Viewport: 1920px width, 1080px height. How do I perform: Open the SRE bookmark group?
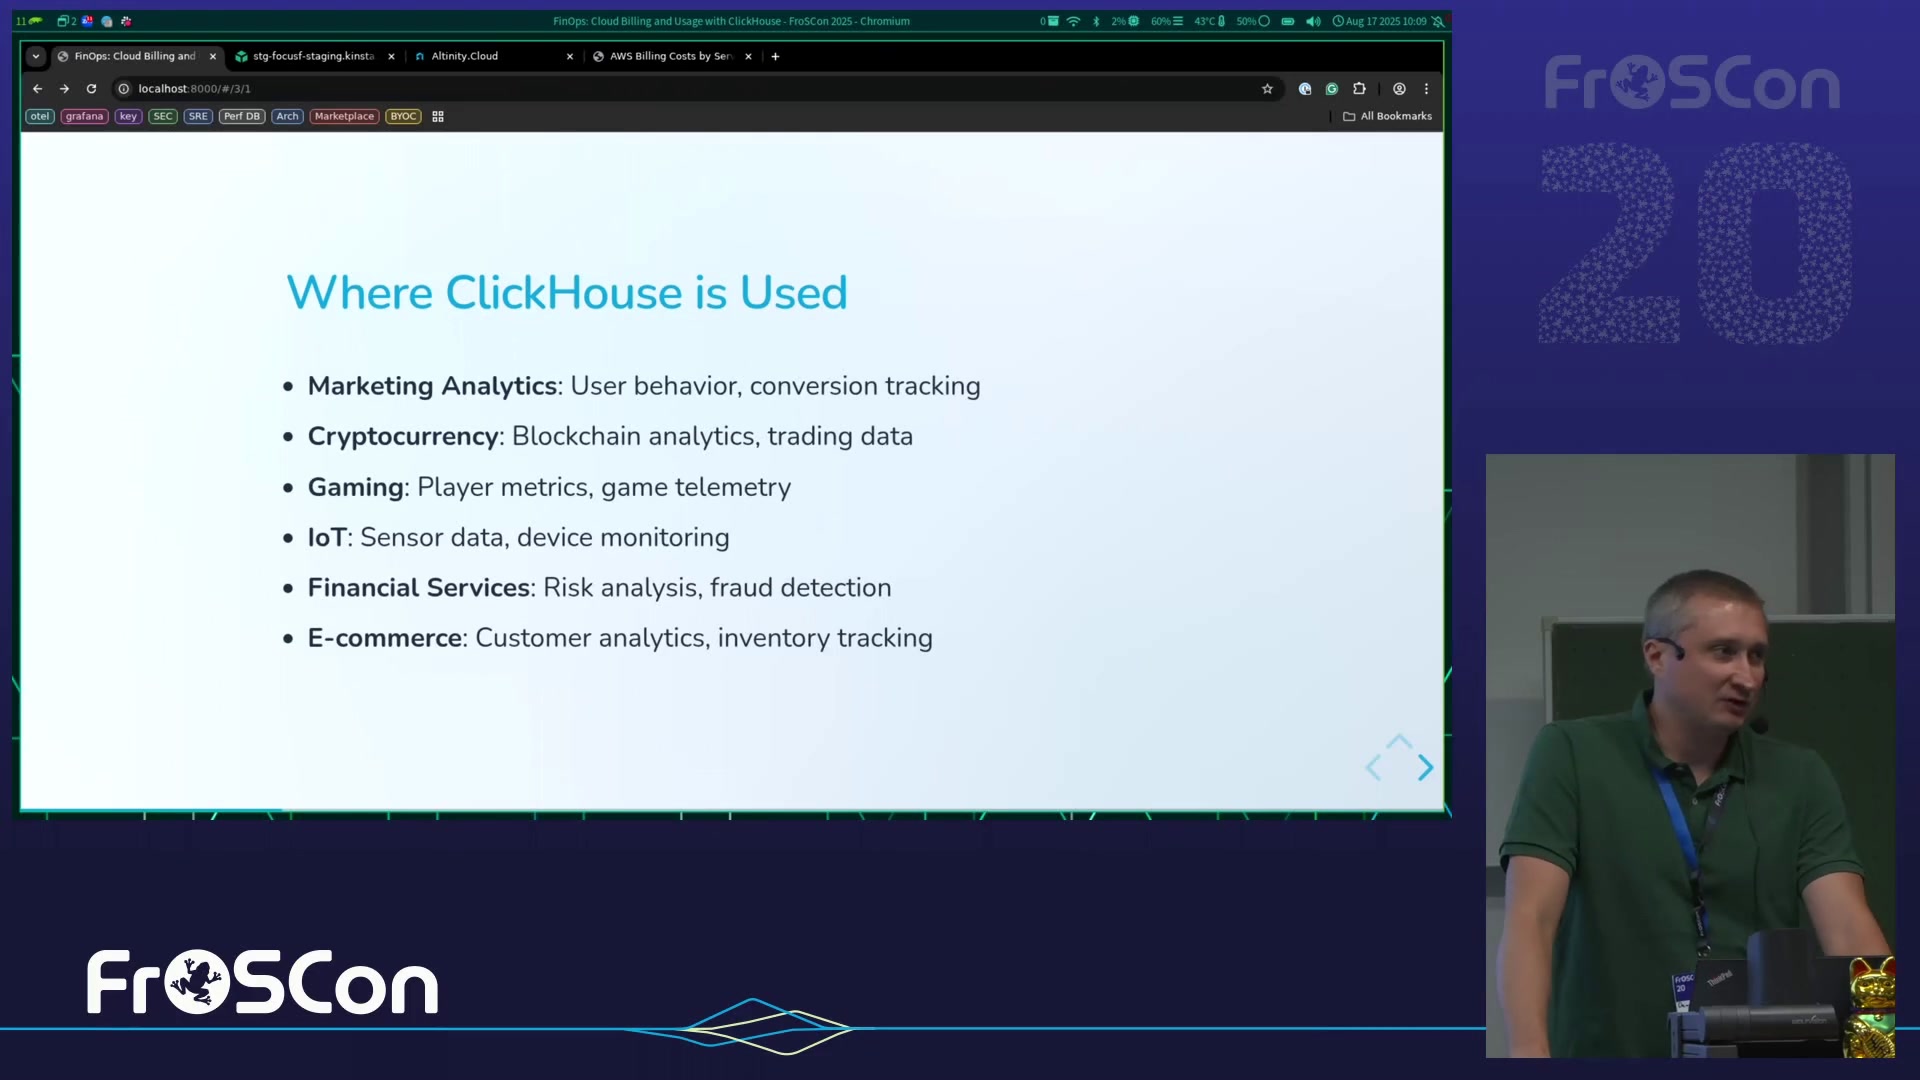pos(198,117)
